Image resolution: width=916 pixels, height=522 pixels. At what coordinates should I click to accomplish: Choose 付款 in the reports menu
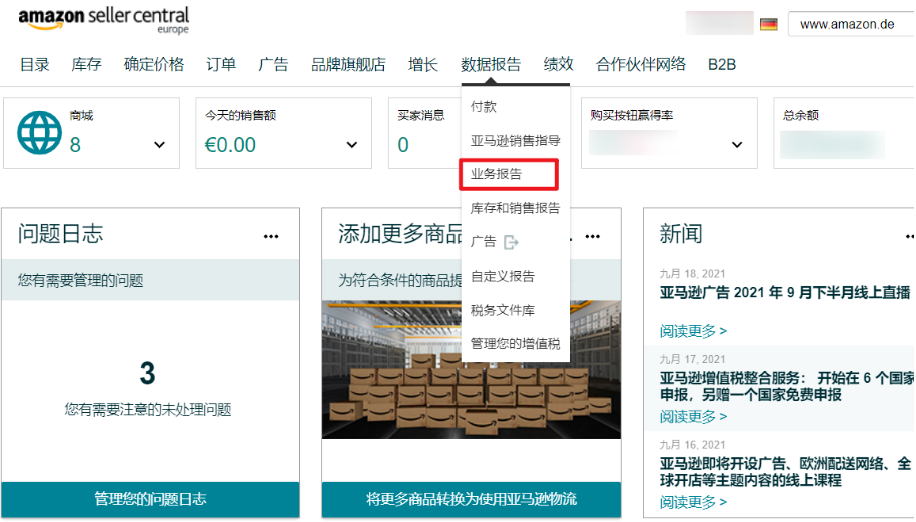click(x=484, y=106)
